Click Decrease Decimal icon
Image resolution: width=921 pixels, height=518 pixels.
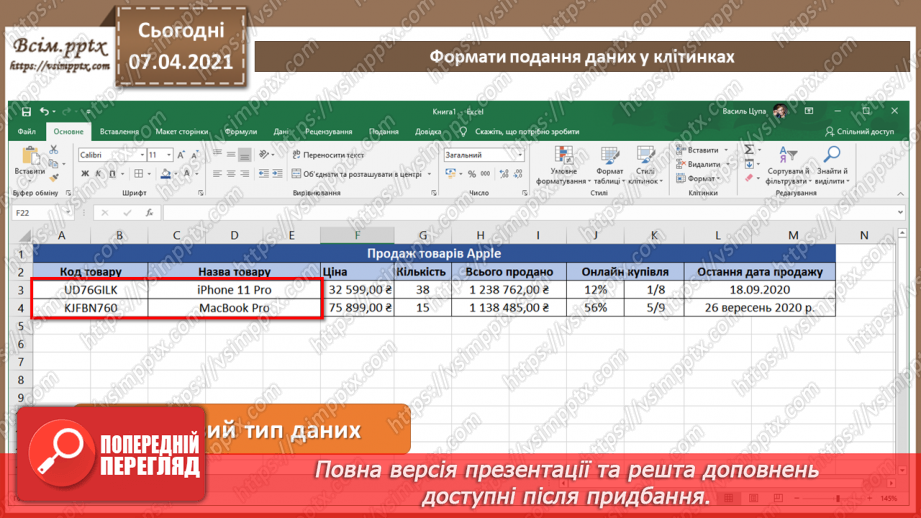click(517, 174)
